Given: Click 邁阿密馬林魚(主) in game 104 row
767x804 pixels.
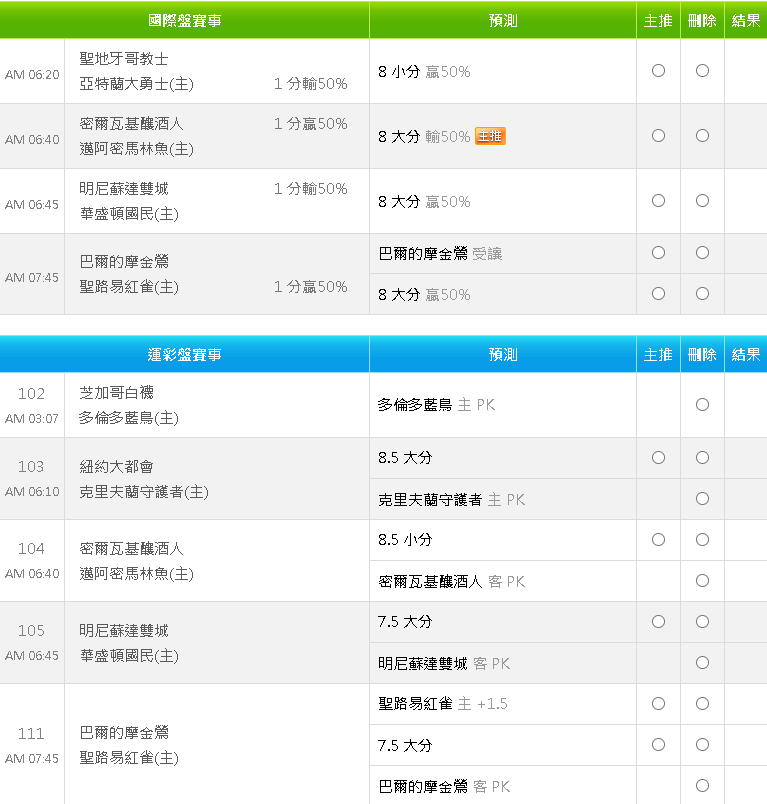Looking at the screenshot, I should click(136, 574).
